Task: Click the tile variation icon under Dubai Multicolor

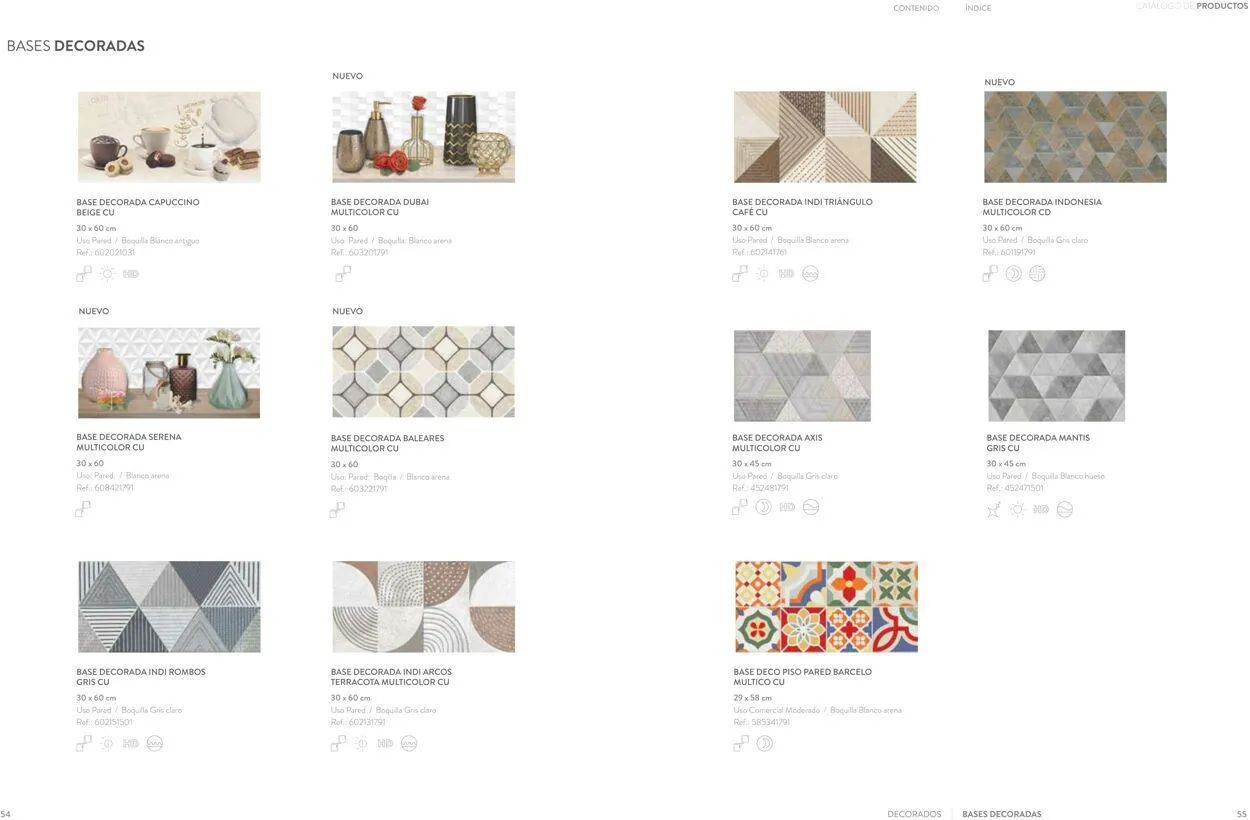Action: pos(343,274)
